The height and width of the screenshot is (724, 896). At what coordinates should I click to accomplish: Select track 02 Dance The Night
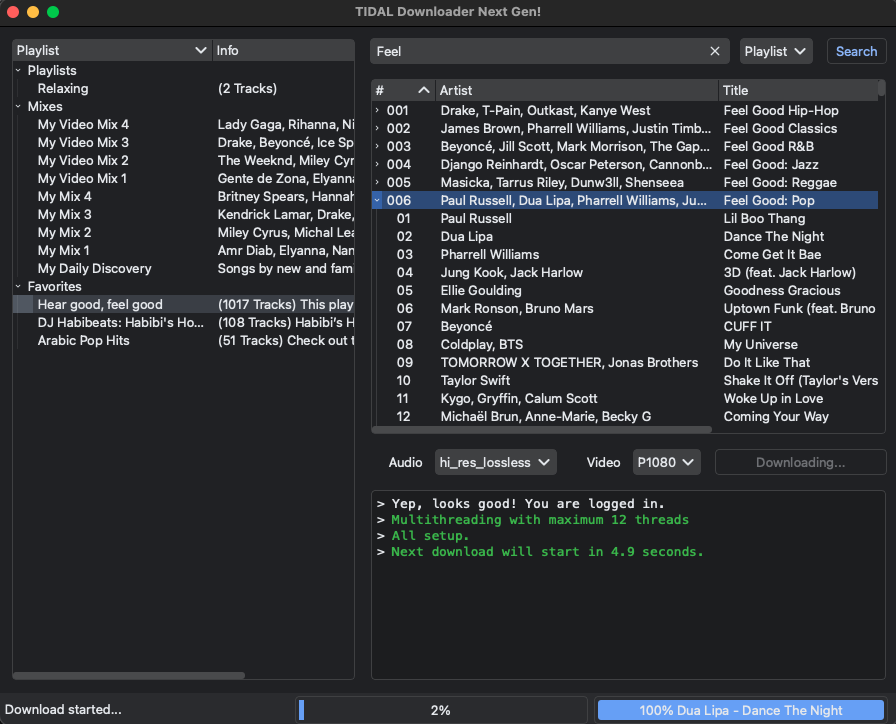point(625,237)
